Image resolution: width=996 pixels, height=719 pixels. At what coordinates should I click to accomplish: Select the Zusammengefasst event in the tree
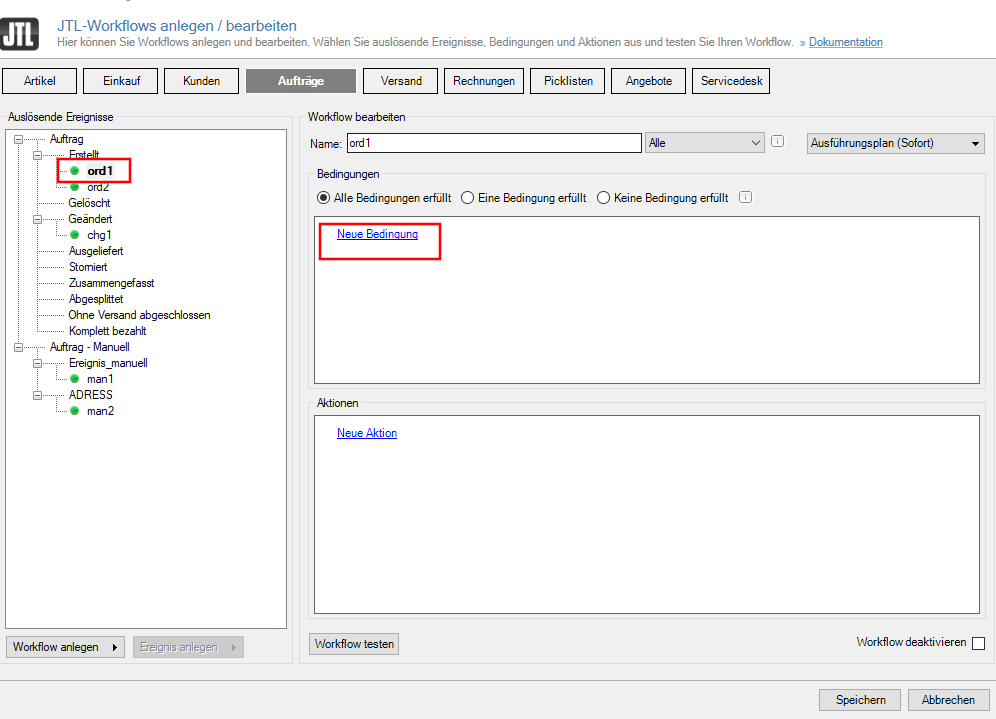click(111, 283)
